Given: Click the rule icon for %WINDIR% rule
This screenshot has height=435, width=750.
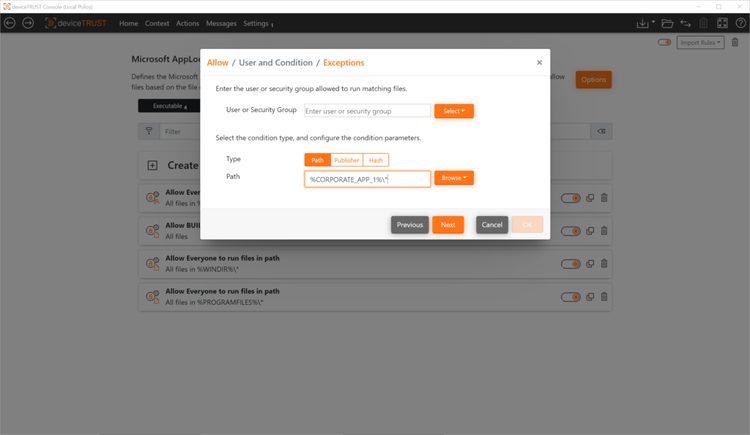Looking at the screenshot, I should pos(153,264).
